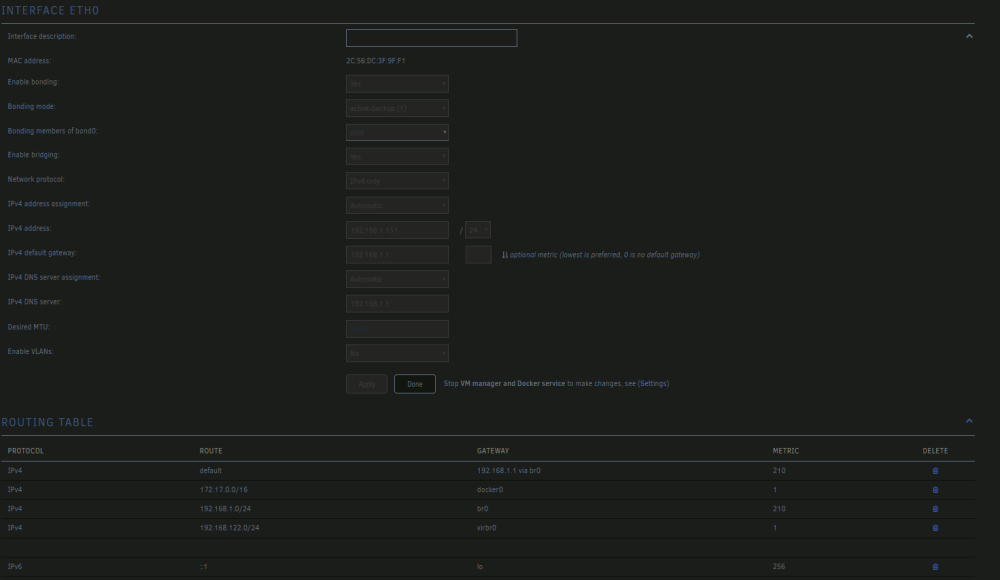Delete the 192.168.122.0/24 route
Viewport: 1000px width, 580px height.
pos(935,528)
